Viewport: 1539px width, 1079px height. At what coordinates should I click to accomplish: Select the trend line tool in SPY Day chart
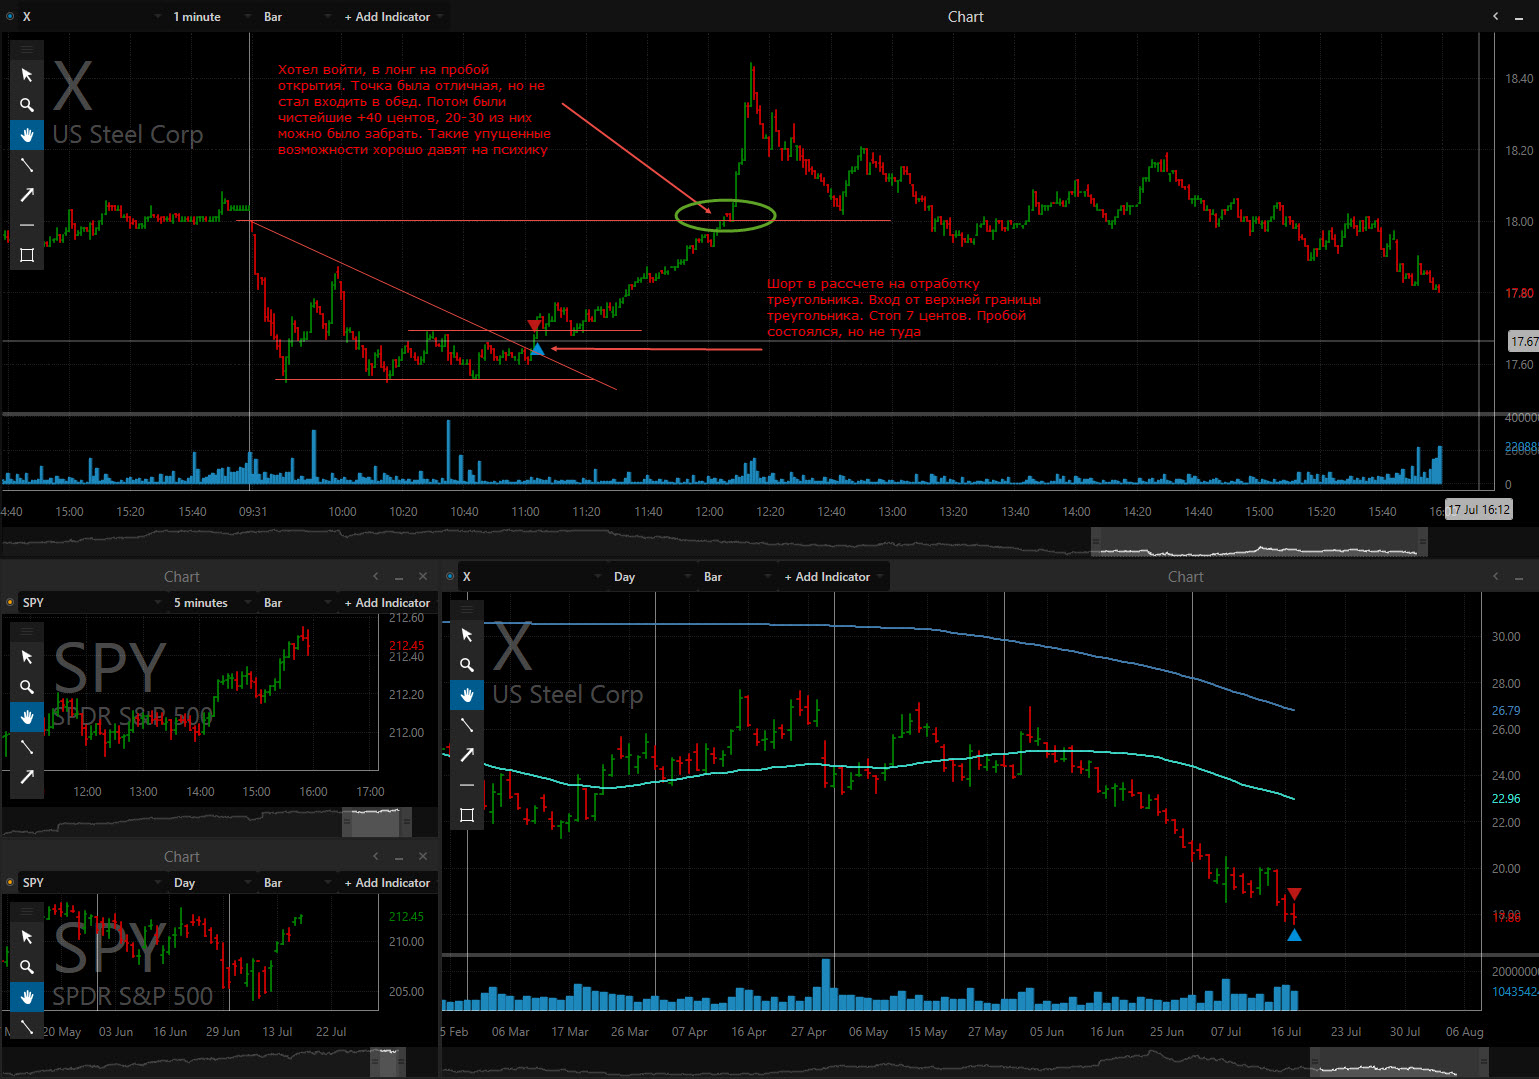coord(27,1026)
